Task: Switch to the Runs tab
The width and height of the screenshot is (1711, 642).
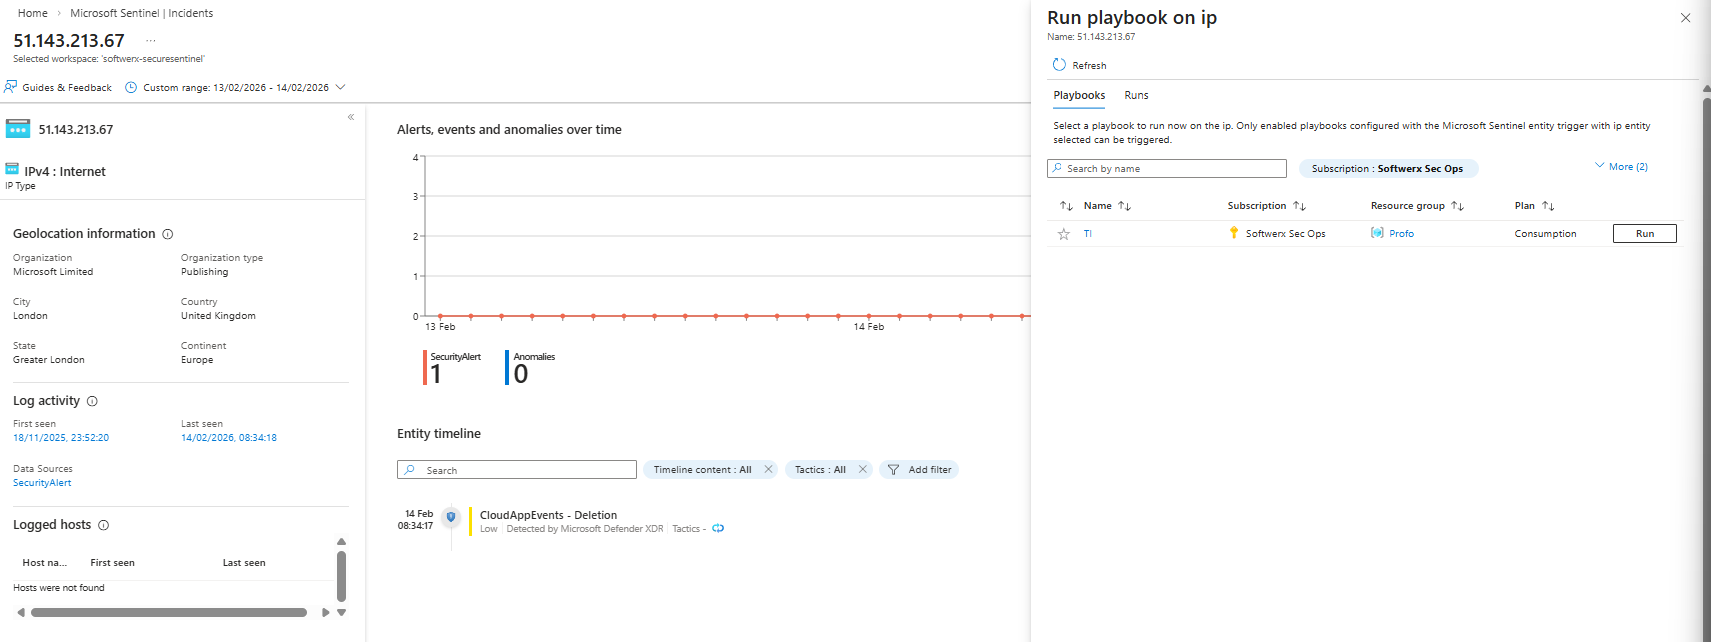Action: coord(1136,95)
